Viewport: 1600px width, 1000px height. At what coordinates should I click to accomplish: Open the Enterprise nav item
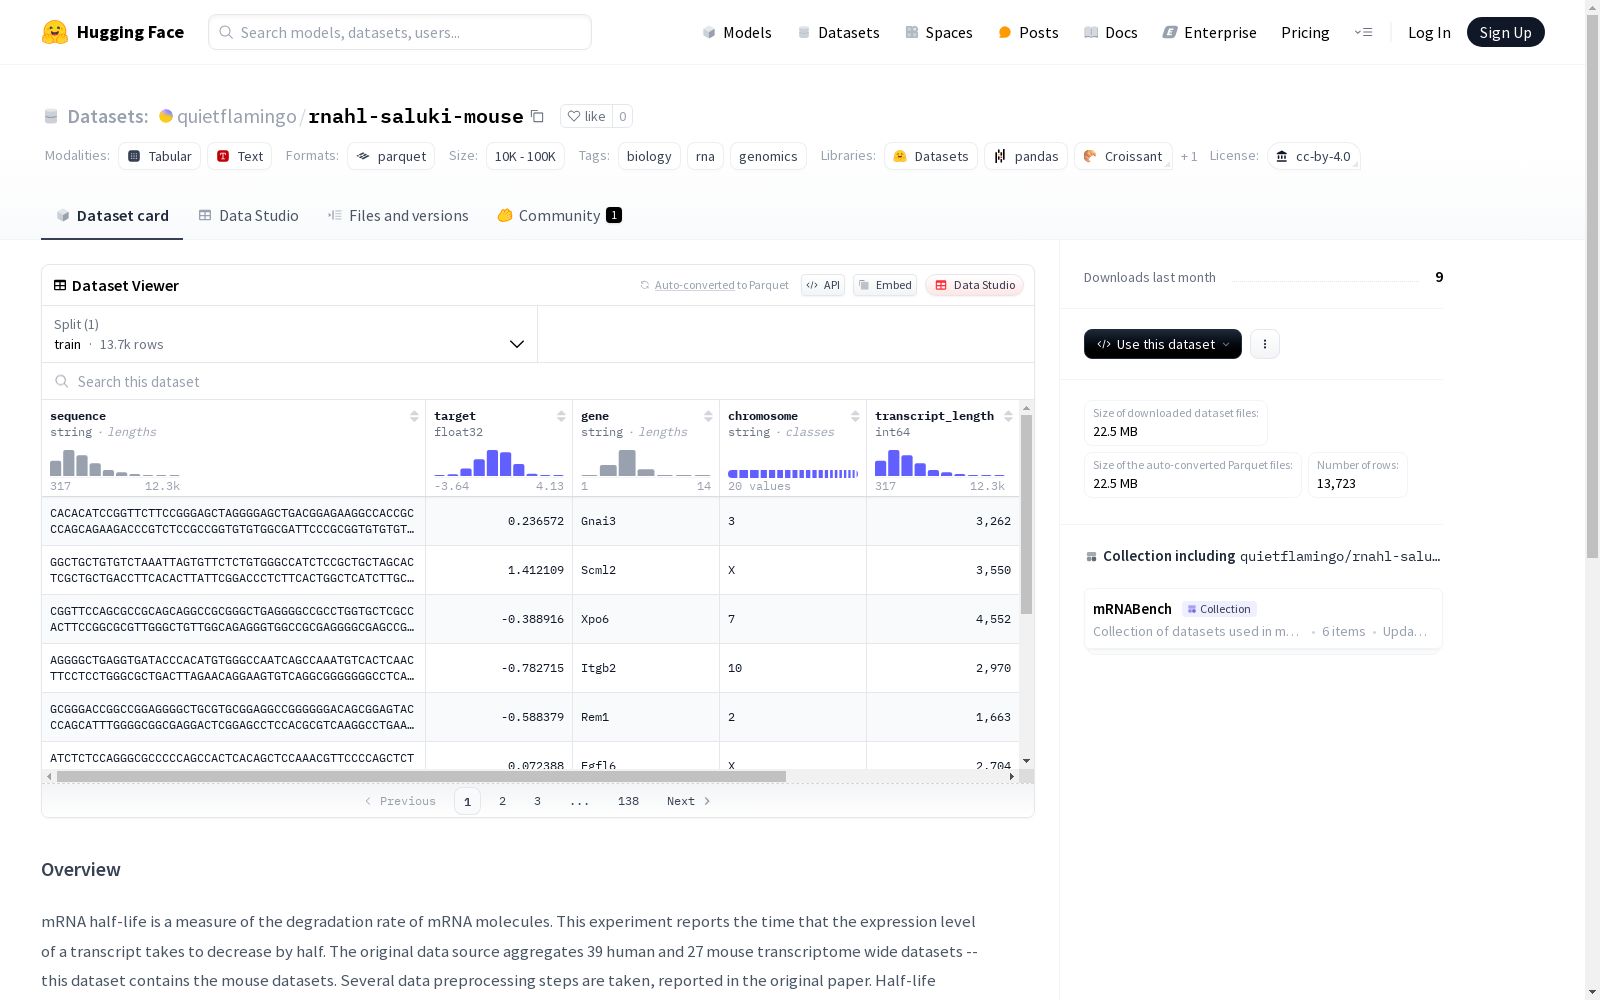click(x=1209, y=32)
